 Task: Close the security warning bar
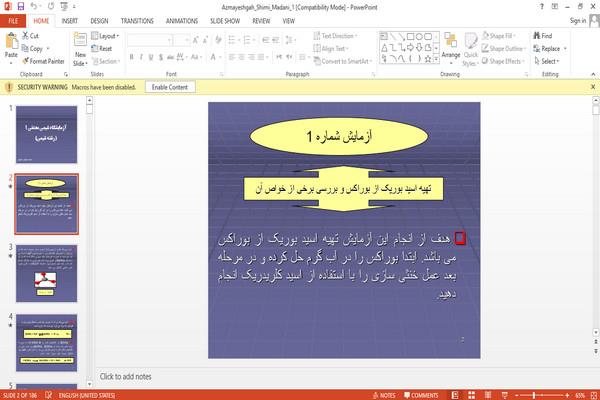pyautogui.click(x=593, y=87)
